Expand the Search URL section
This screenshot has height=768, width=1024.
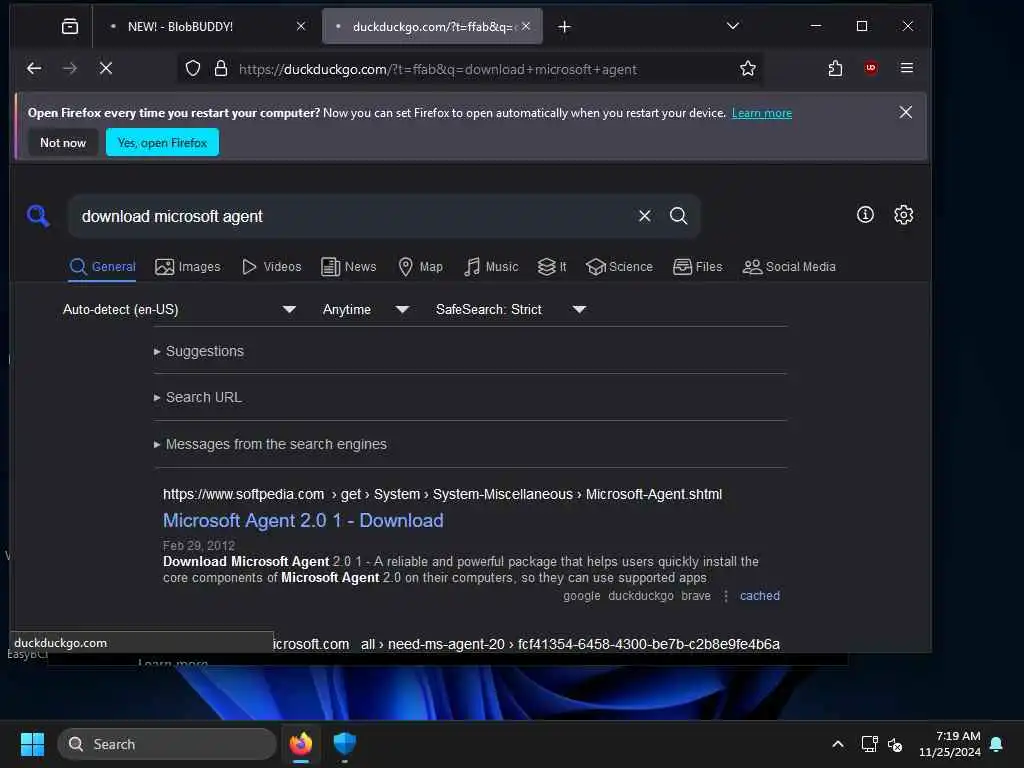click(198, 398)
